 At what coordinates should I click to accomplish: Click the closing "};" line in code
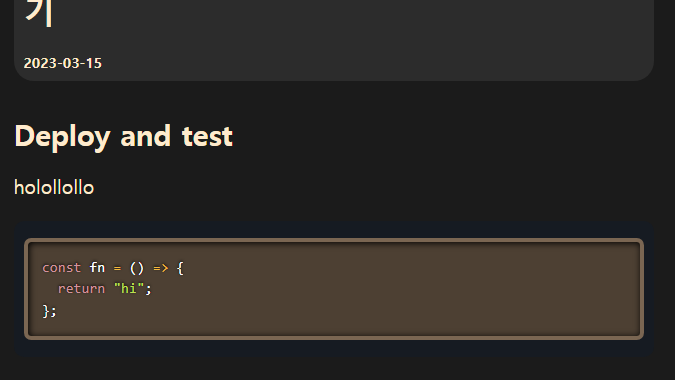[50, 310]
